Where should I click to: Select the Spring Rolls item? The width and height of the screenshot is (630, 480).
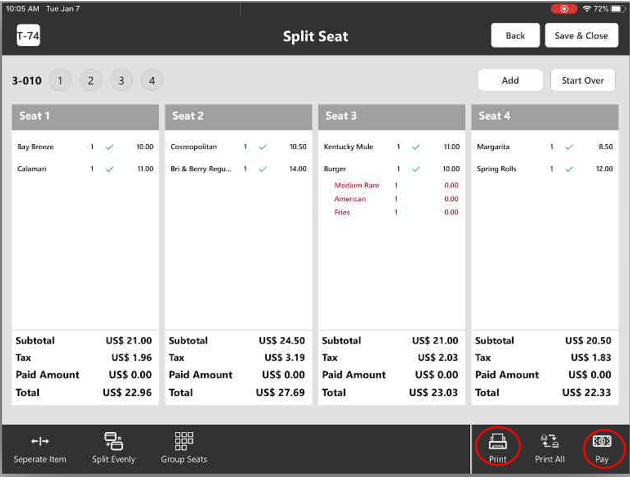click(x=544, y=169)
